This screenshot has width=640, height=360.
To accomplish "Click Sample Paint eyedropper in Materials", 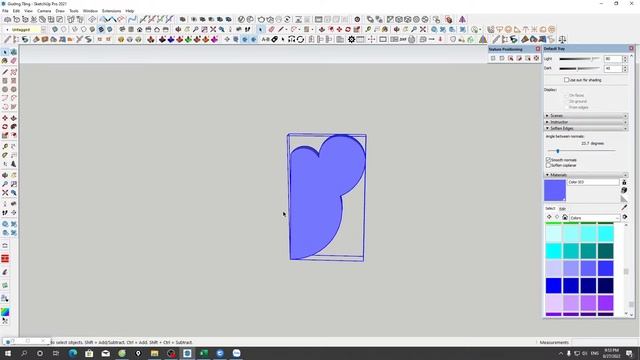I will [x=624, y=207].
